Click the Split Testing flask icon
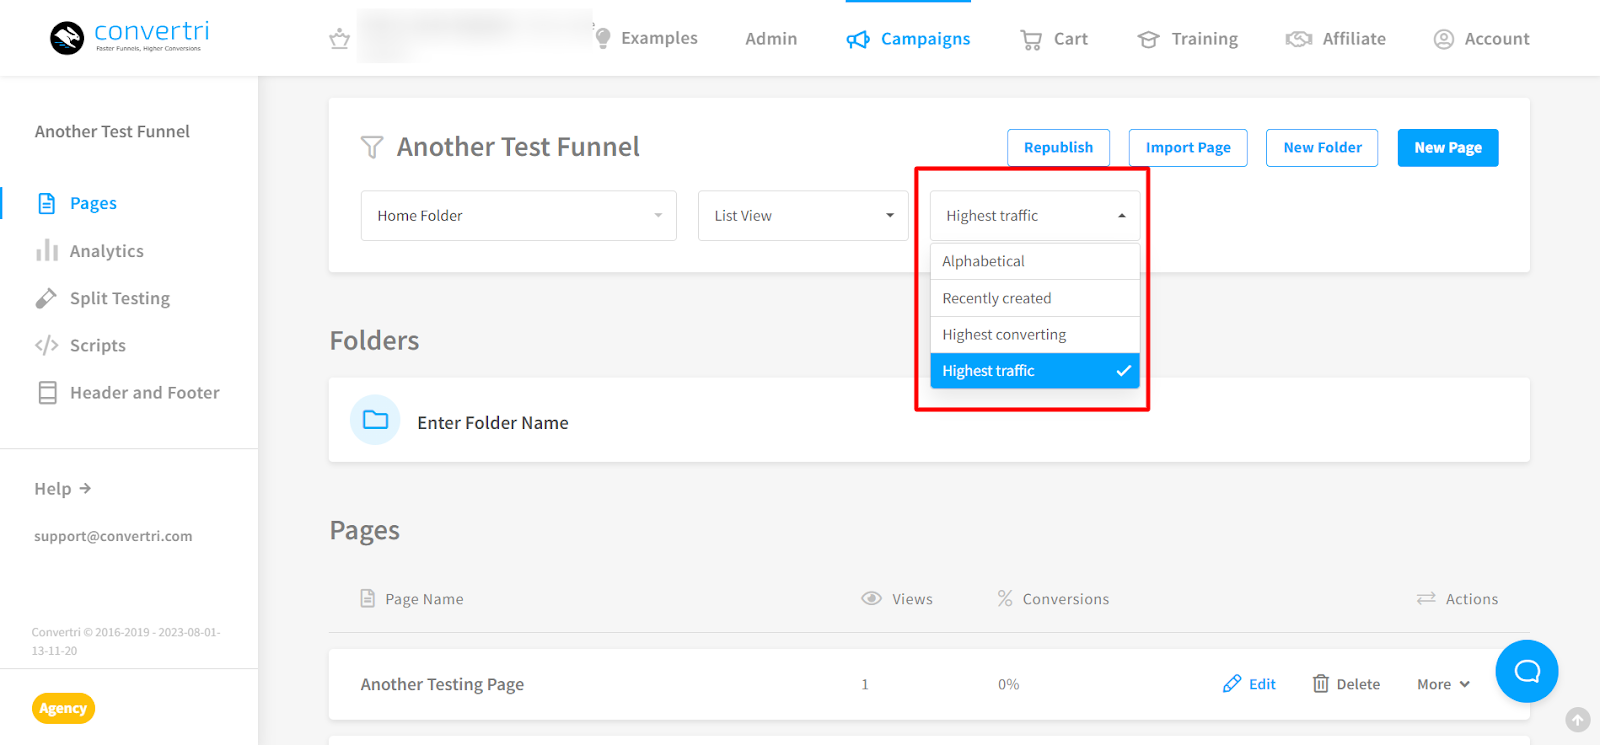Image resolution: width=1600 pixels, height=745 pixels. [x=47, y=298]
